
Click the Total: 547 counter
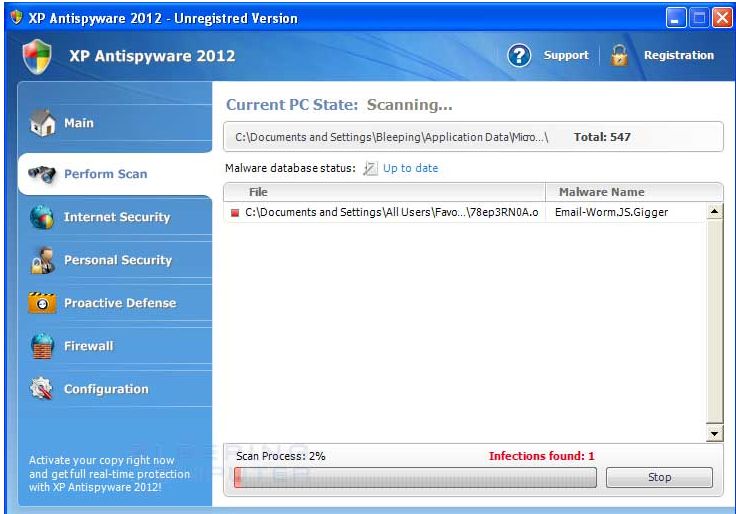[602, 137]
